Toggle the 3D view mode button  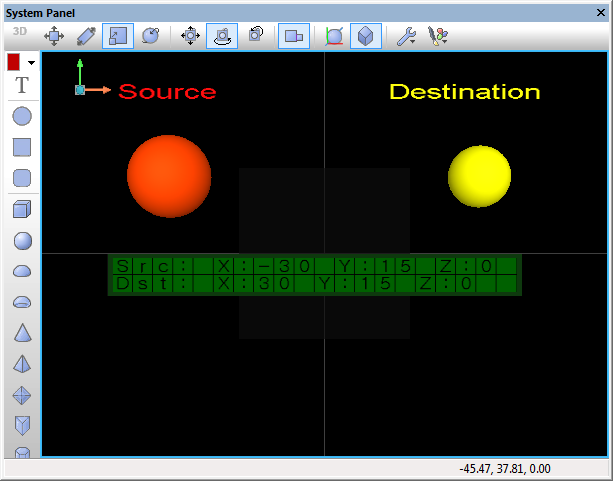tap(20, 31)
